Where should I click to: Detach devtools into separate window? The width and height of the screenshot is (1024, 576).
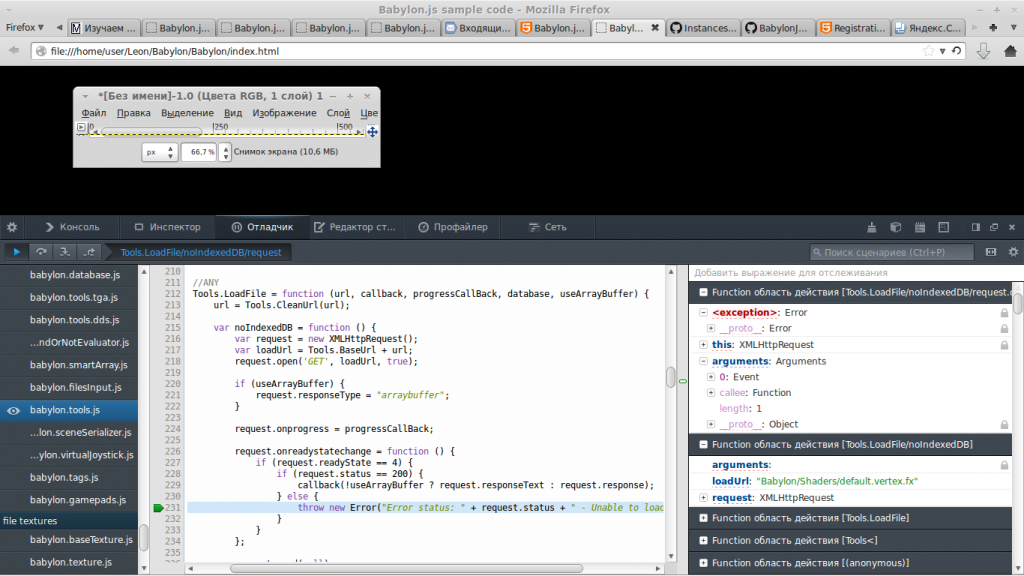pyautogui.click(x=994, y=227)
